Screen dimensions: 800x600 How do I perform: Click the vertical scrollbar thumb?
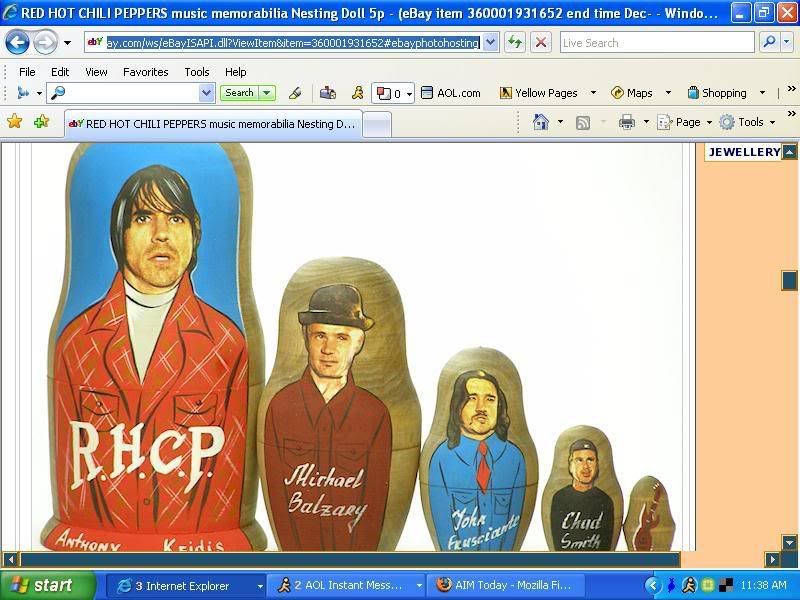point(789,280)
